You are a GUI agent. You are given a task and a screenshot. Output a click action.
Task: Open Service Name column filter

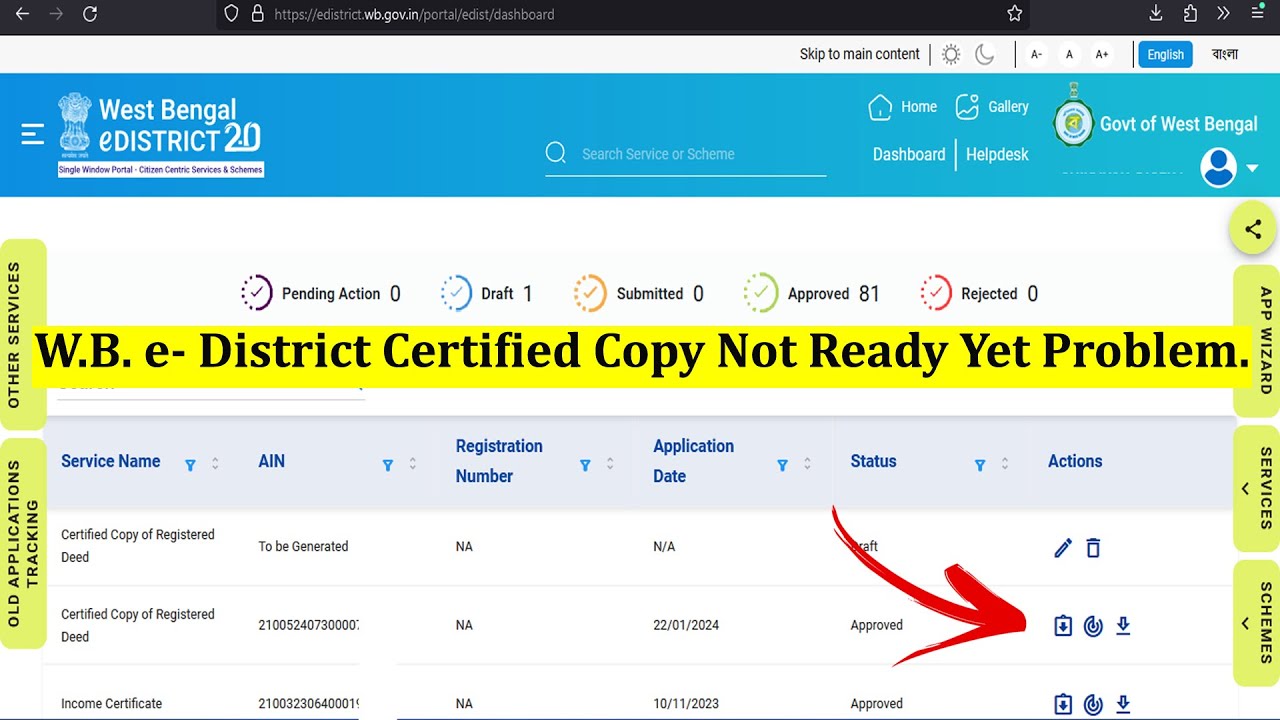pyautogui.click(x=190, y=465)
